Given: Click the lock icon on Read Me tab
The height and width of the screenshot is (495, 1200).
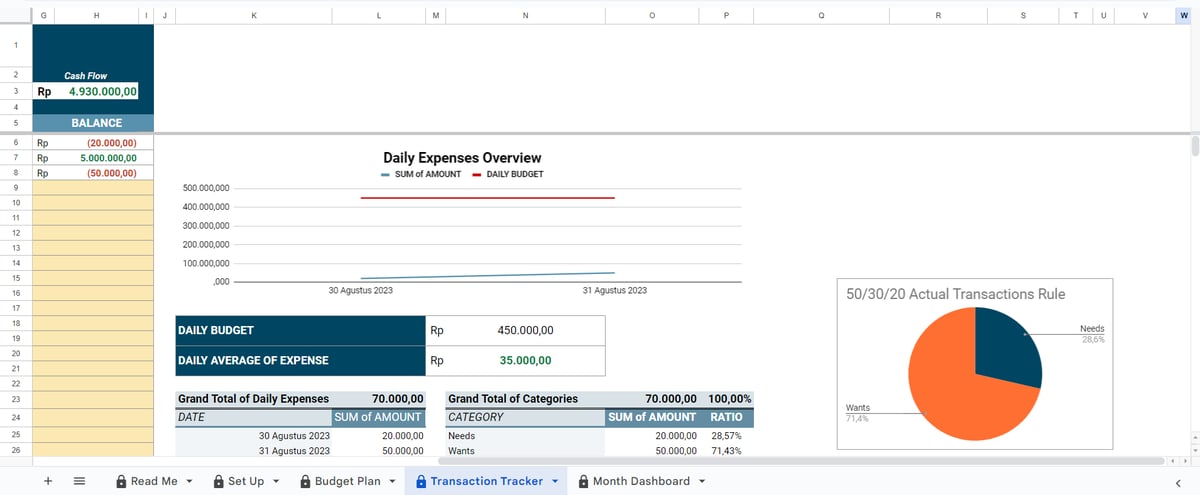Looking at the screenshot, I should coord(121,481).
